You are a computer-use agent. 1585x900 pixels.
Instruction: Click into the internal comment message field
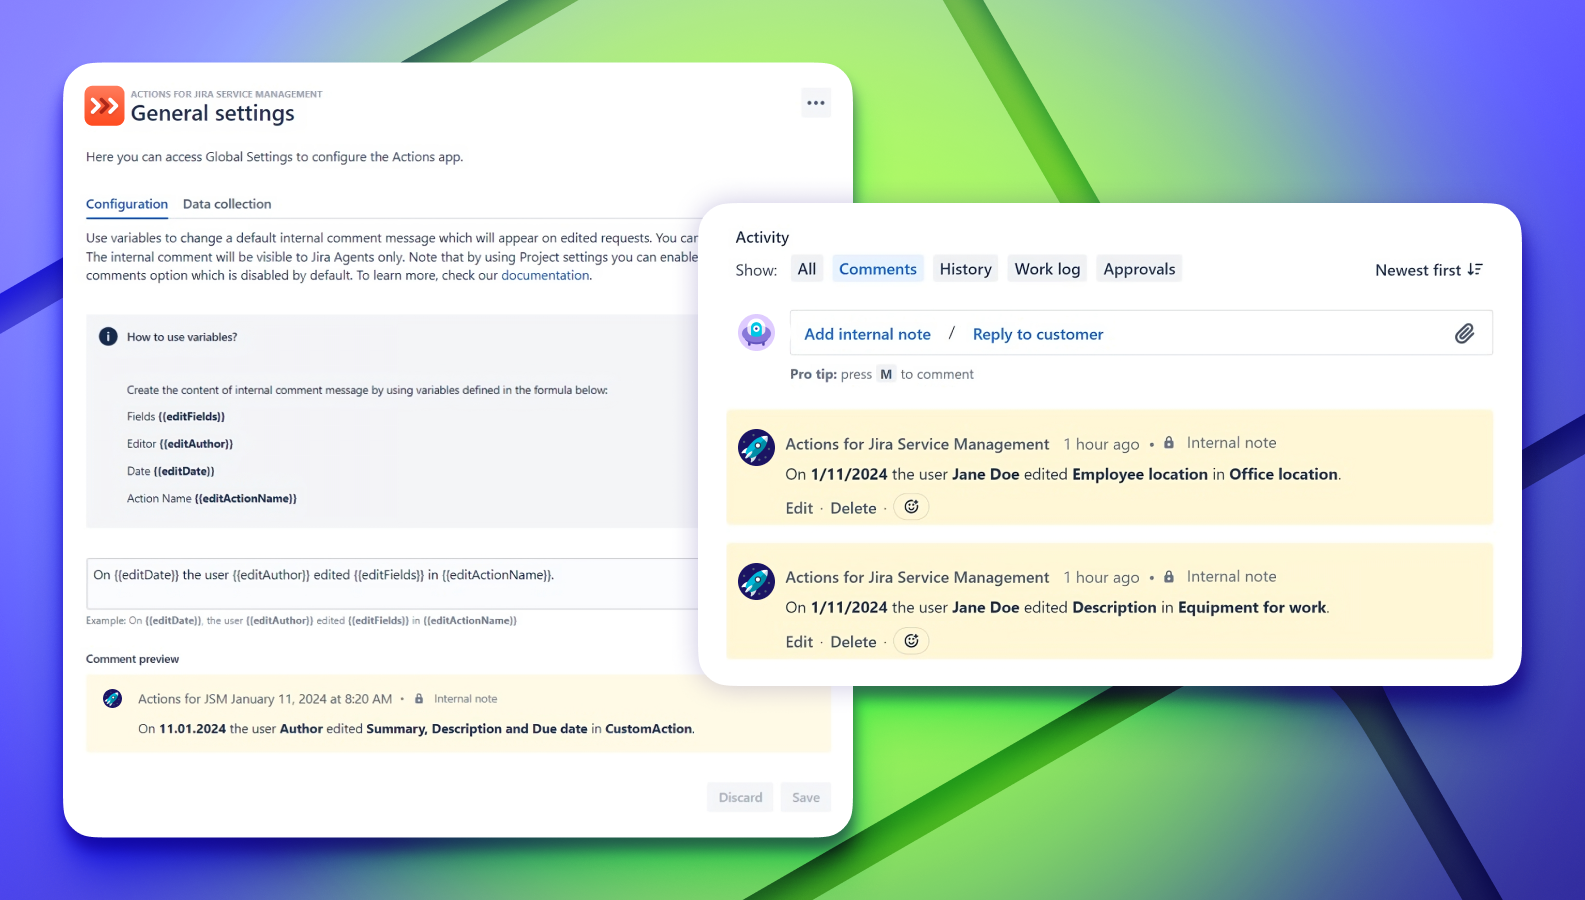point(393,583)
